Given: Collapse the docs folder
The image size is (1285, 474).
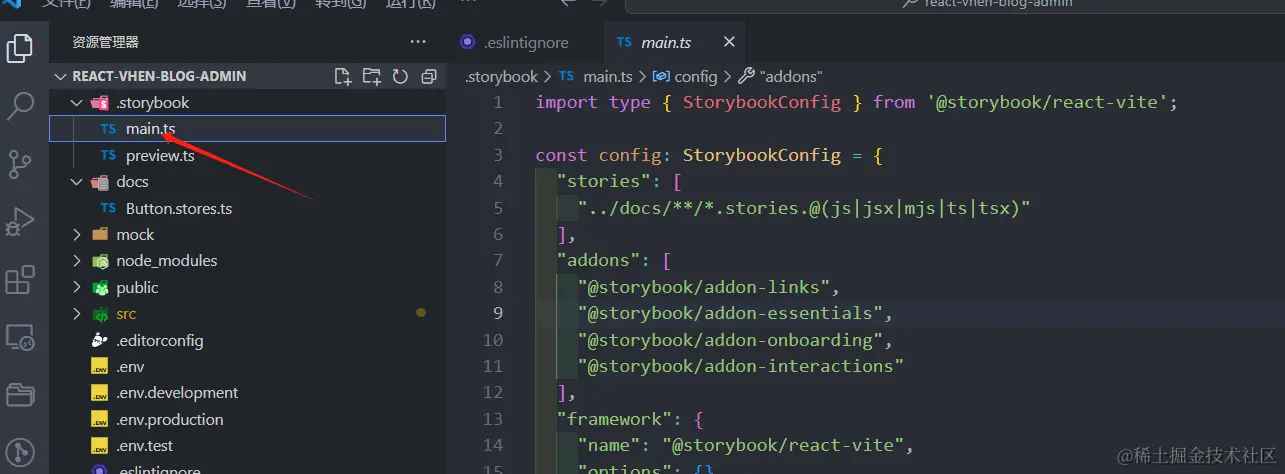Looking at the screenshot, I should (x=78, y=181).
